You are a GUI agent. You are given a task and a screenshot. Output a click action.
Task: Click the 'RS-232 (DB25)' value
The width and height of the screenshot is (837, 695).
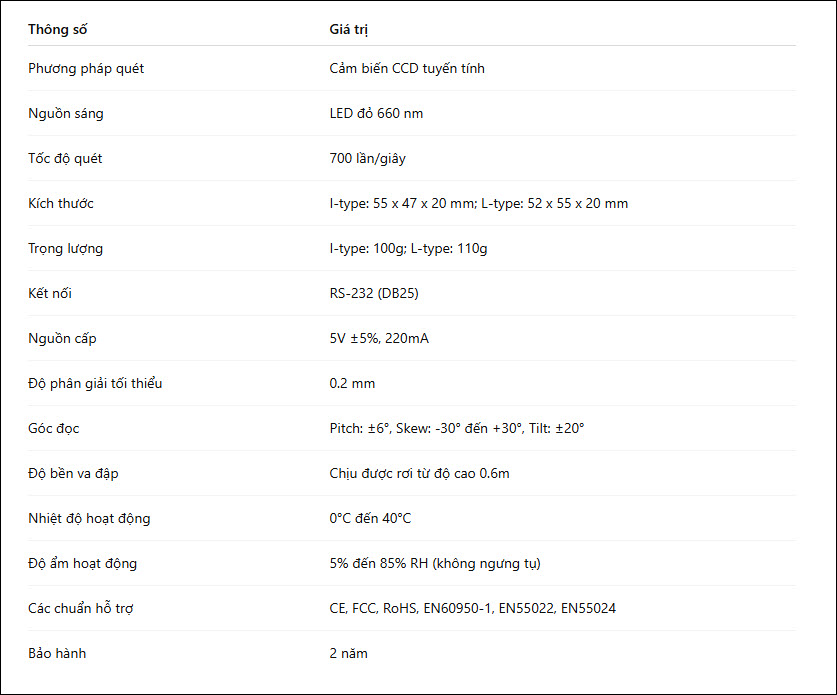click(374, 293)
